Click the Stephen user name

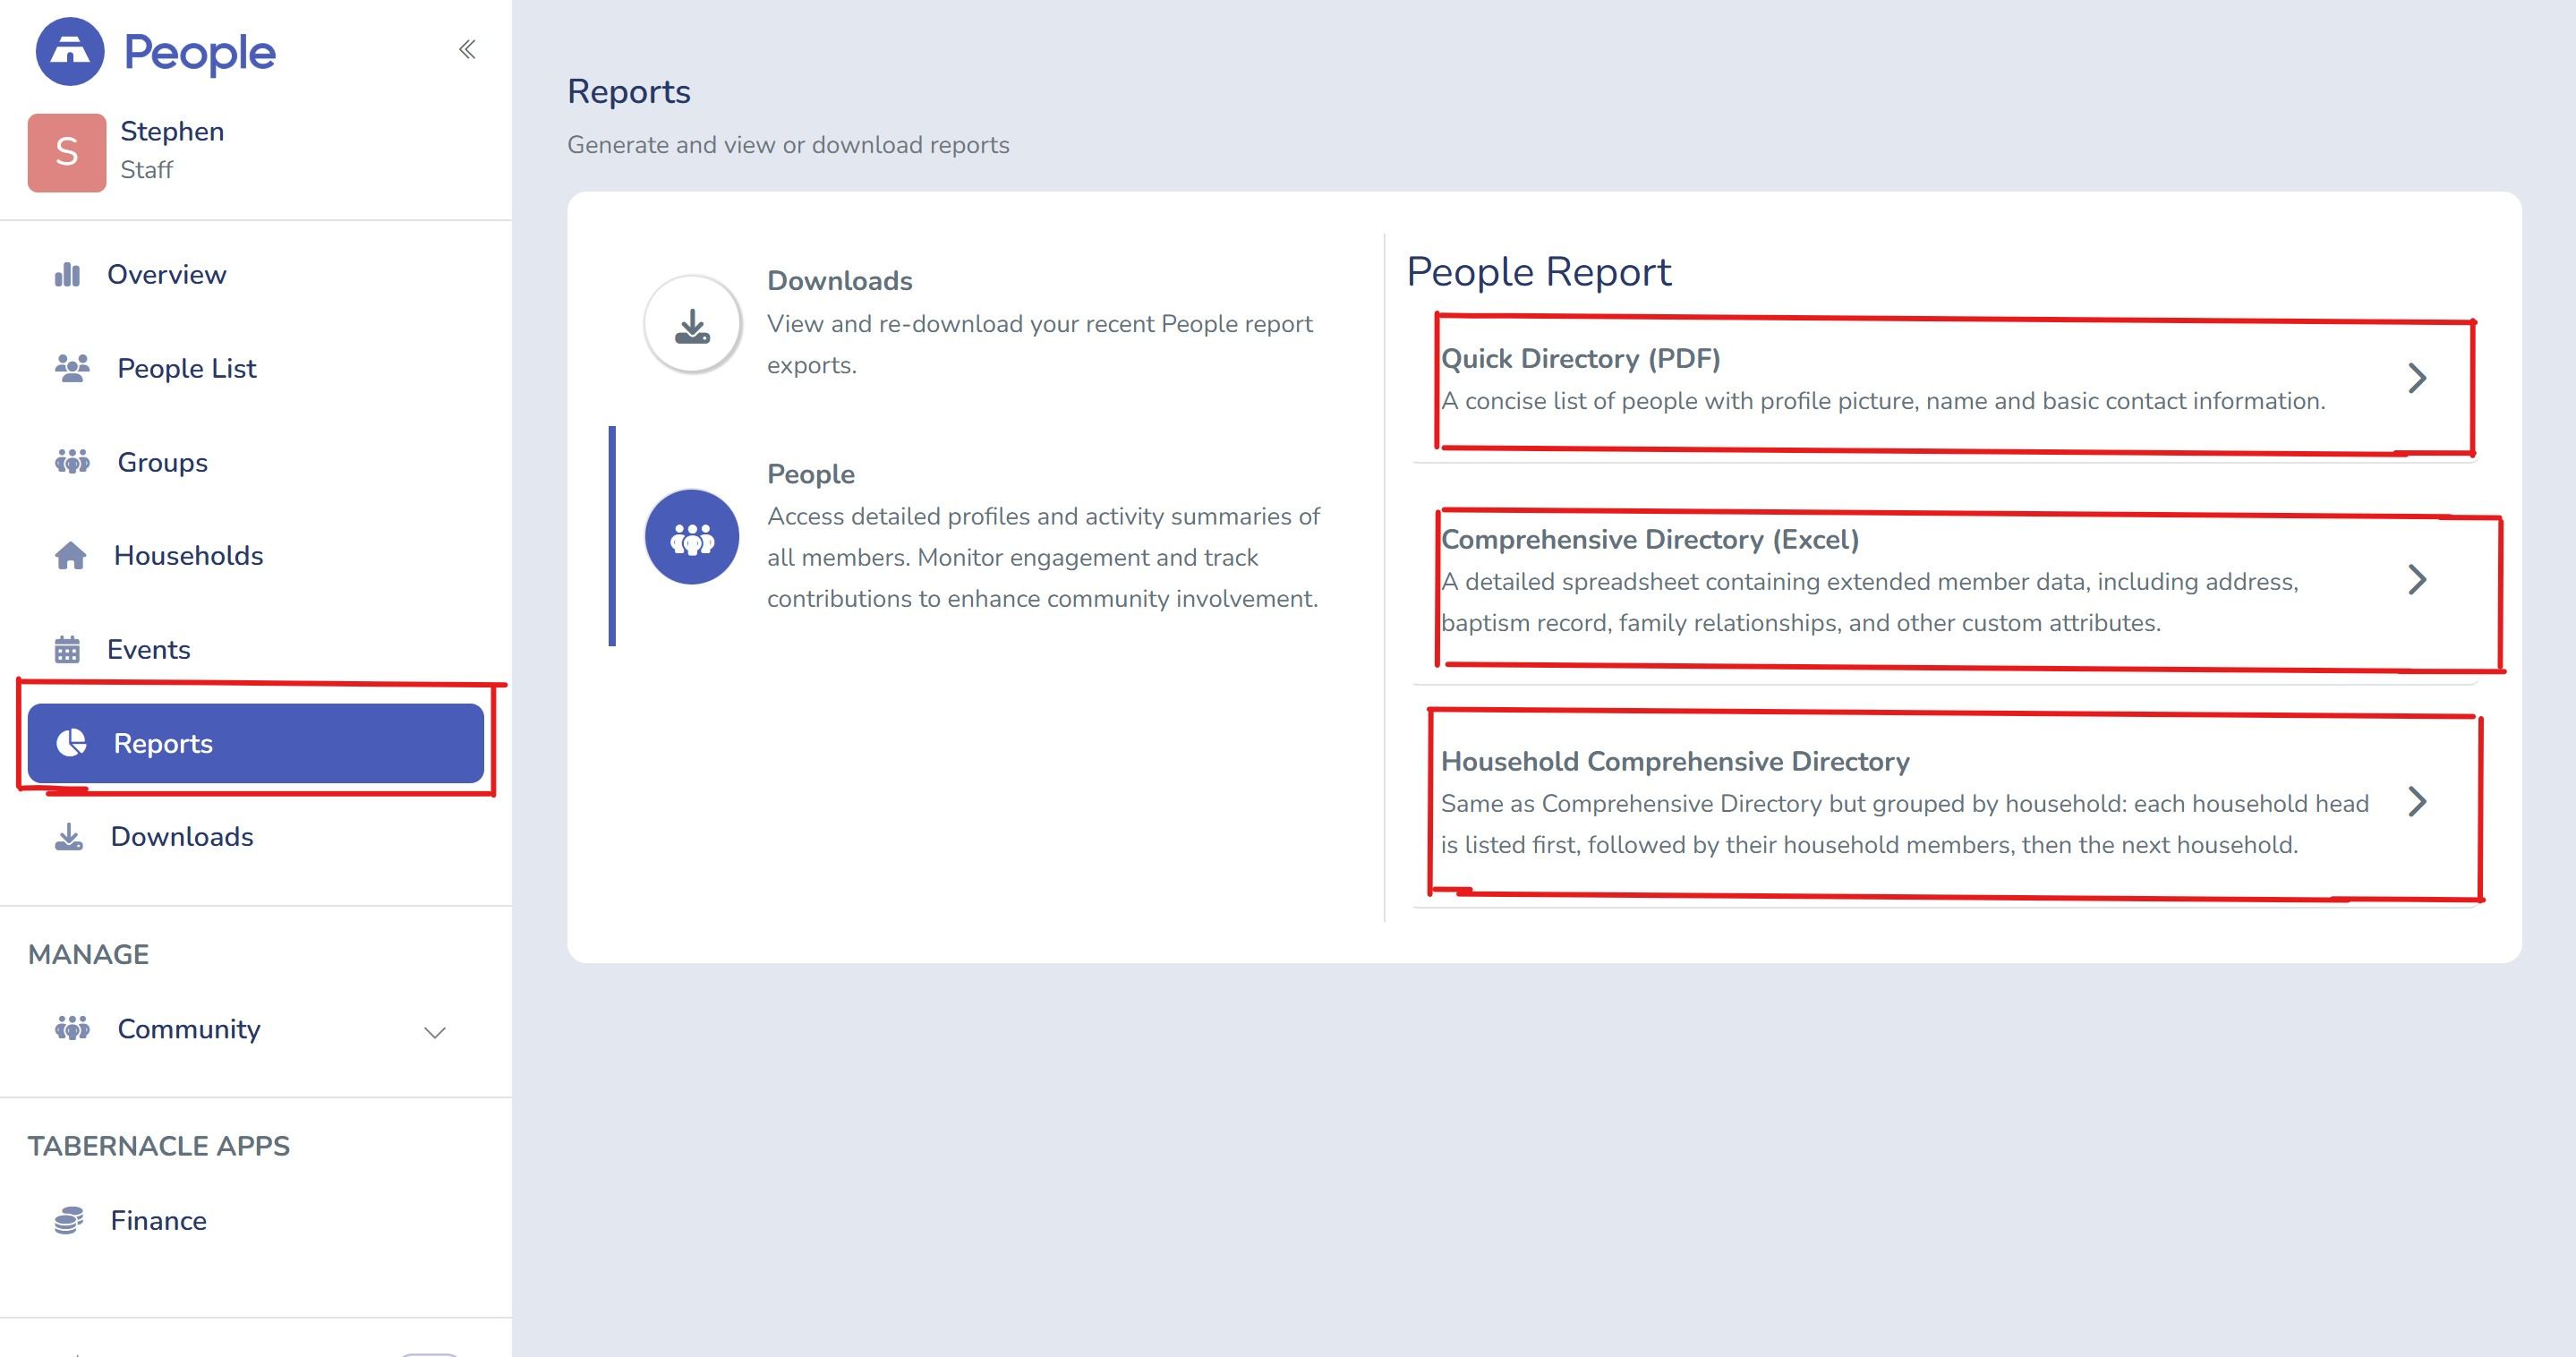click(172, 131)
